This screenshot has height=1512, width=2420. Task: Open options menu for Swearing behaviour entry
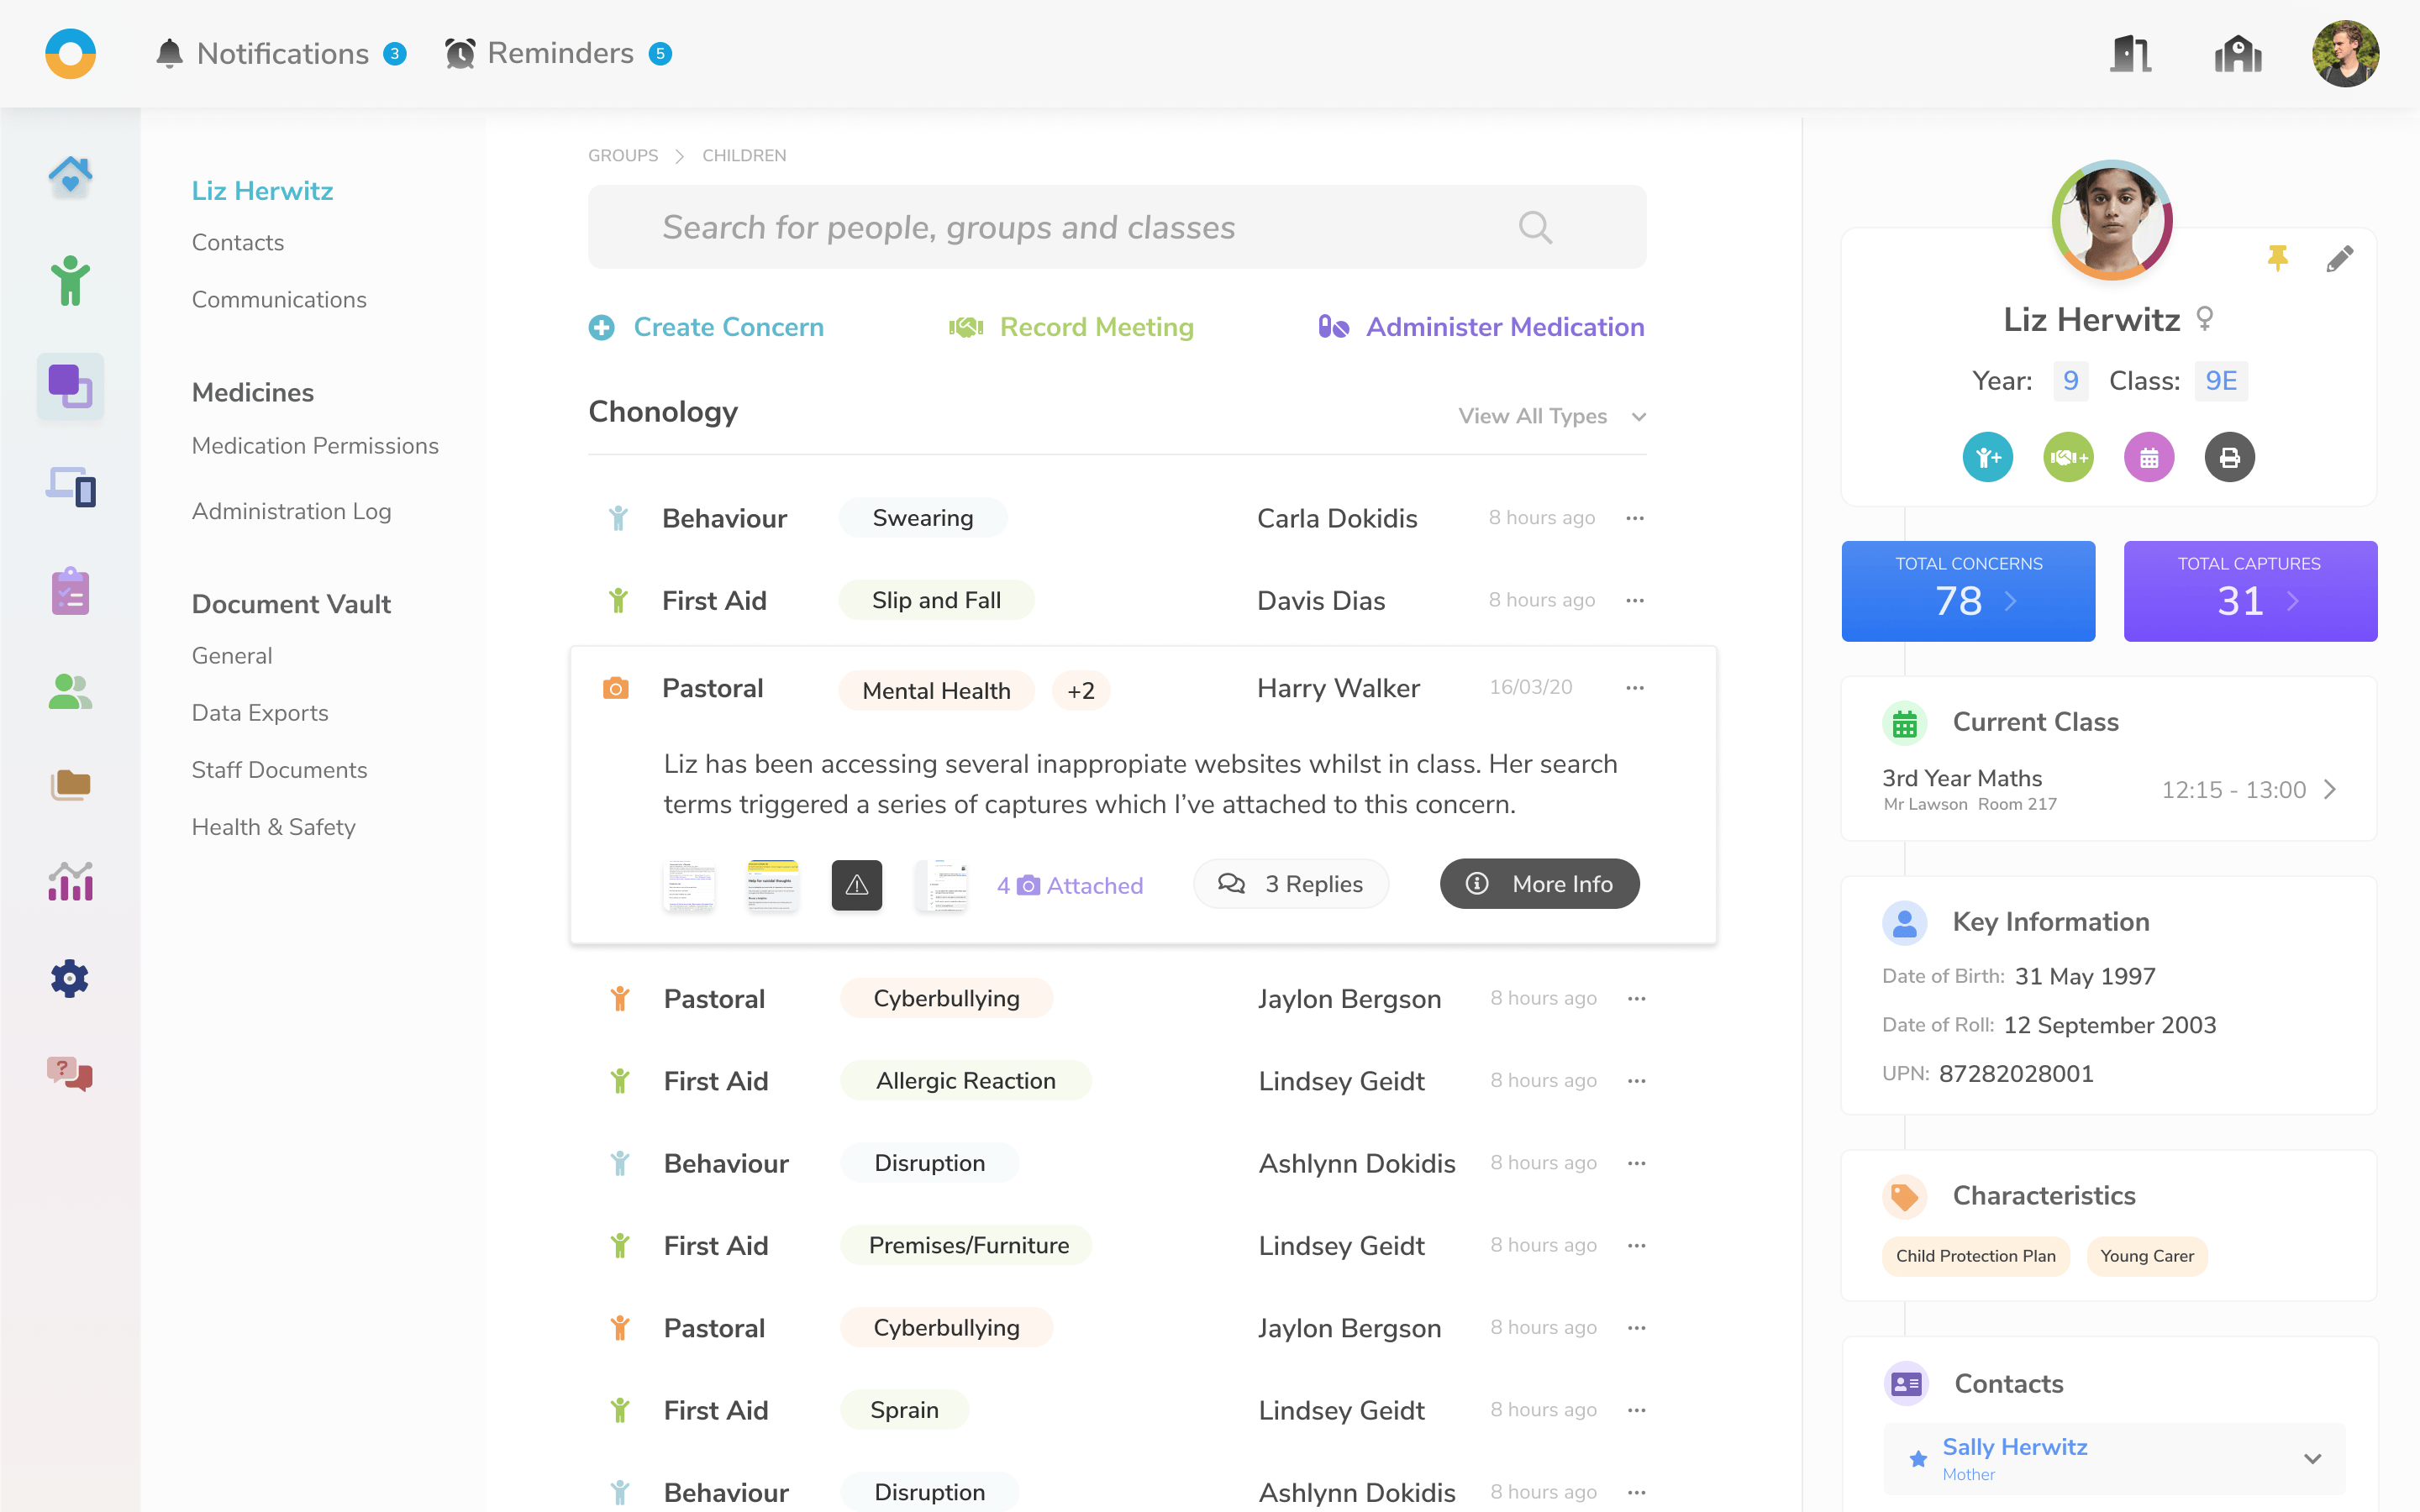[1635, 518]
